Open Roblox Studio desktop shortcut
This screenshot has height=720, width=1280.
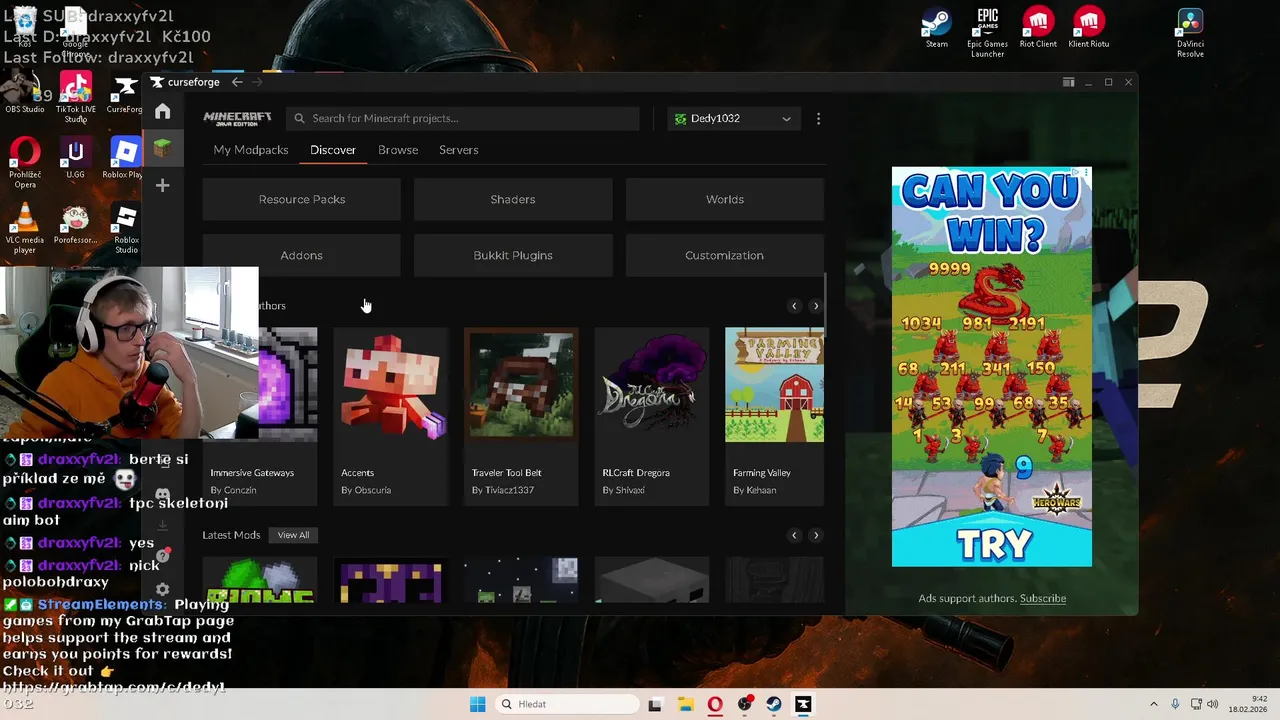(126, 229)
